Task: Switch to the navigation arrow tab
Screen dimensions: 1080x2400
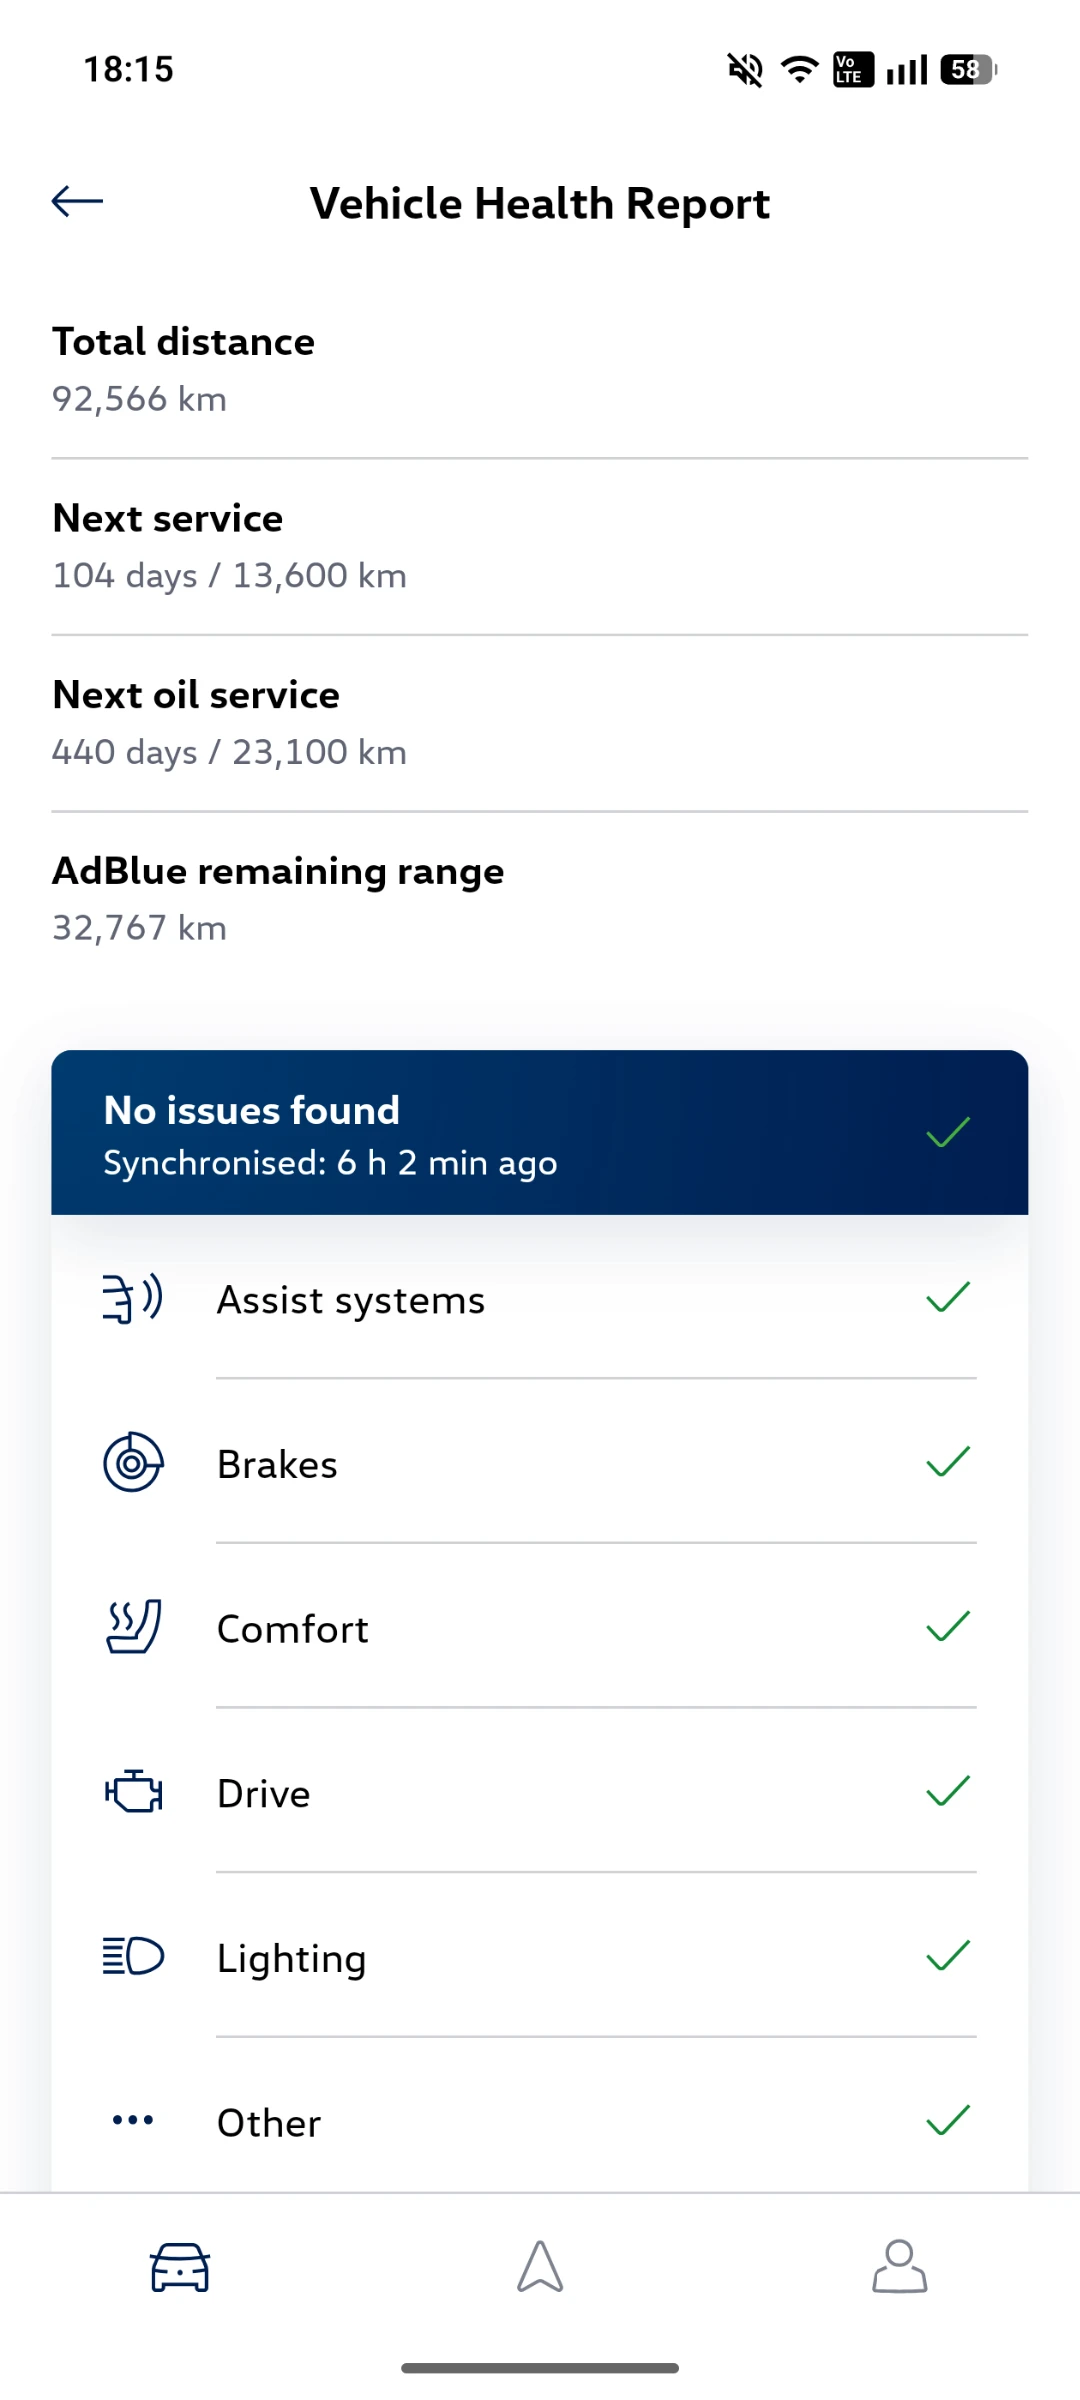Action: pos(540,2266)
